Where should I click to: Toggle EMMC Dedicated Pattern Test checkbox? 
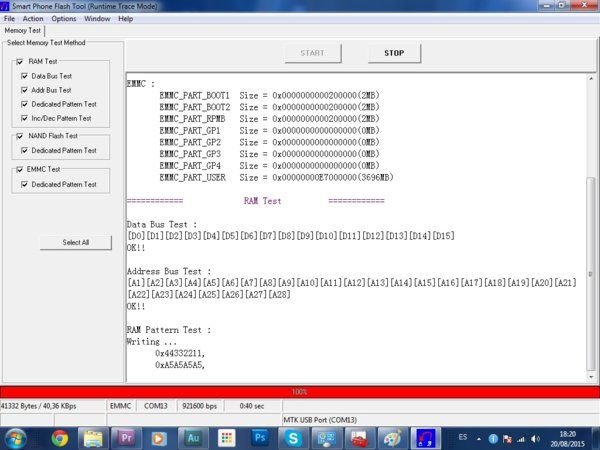coord(24,184)
